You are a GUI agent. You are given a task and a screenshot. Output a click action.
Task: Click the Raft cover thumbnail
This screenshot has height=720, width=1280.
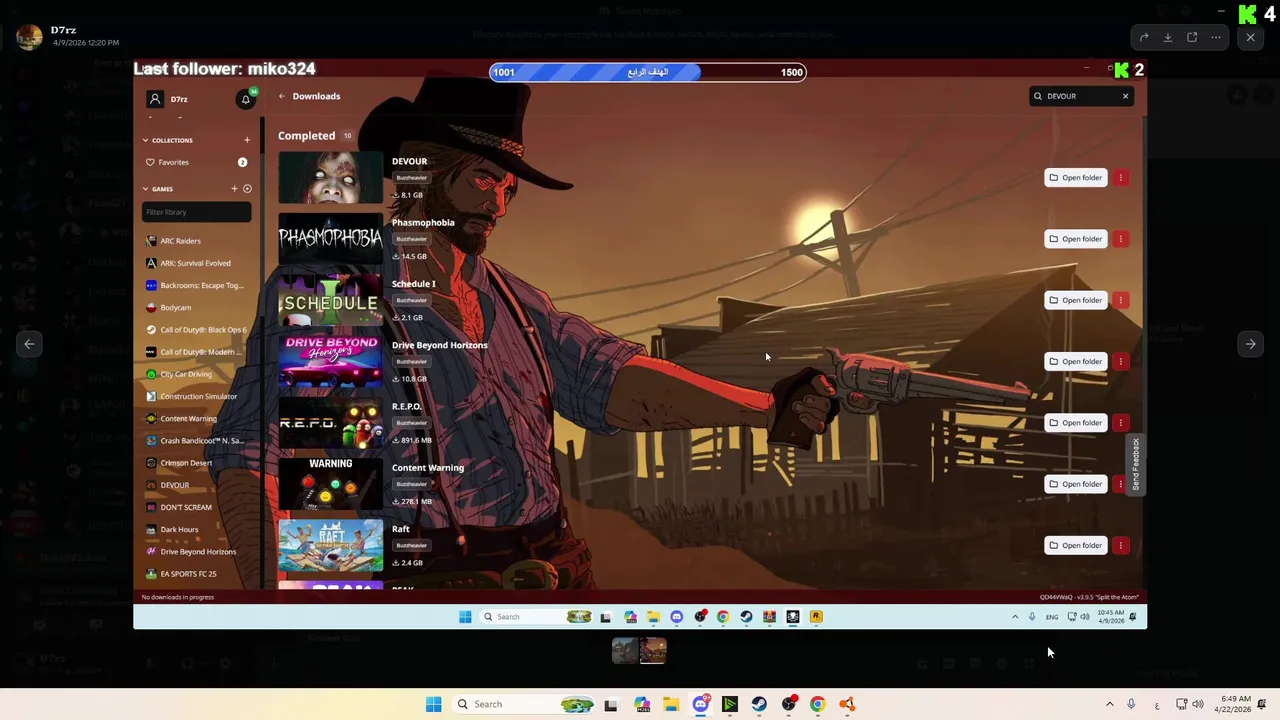[x=330, y=545]
